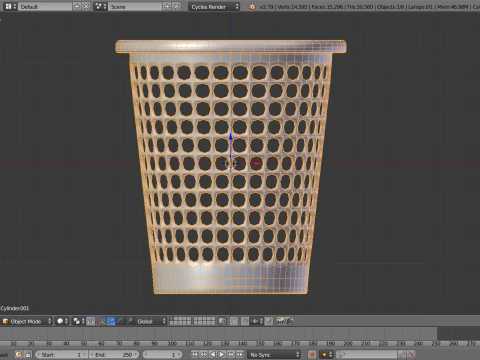Image resolution: width=480 pixels, height=360 pixels.
Task: Open the Global transform orientation dropdown
Action: click(150, 321)
